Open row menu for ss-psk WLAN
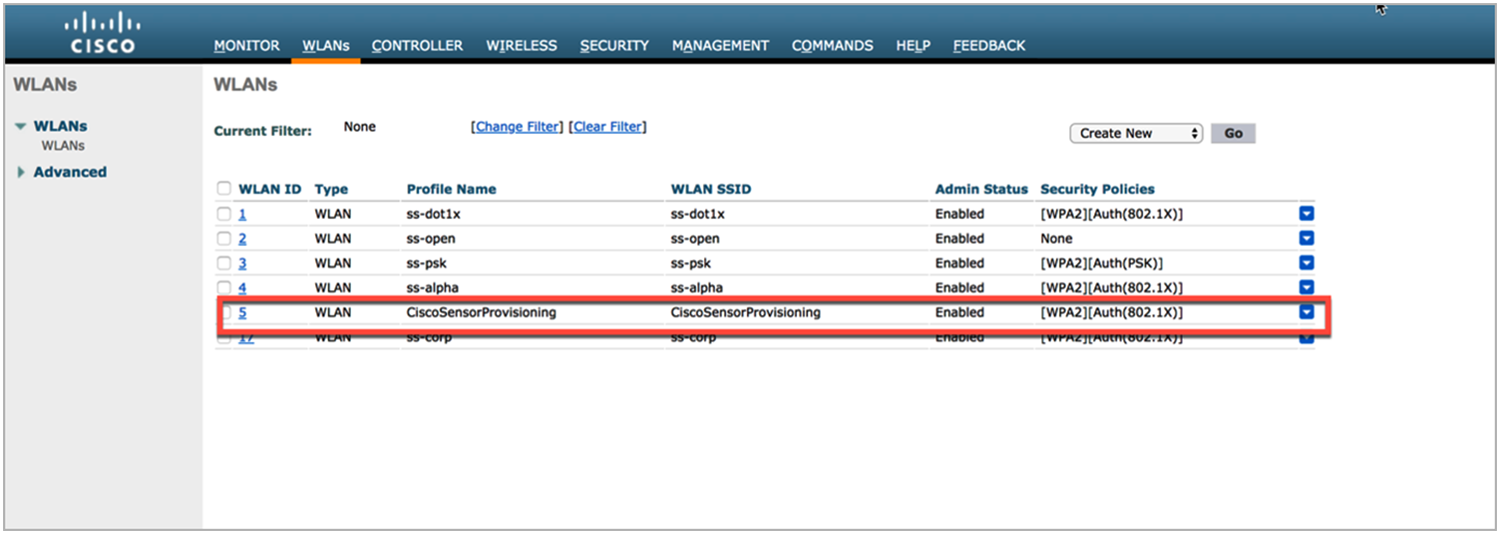 [x=1306, y=263]
